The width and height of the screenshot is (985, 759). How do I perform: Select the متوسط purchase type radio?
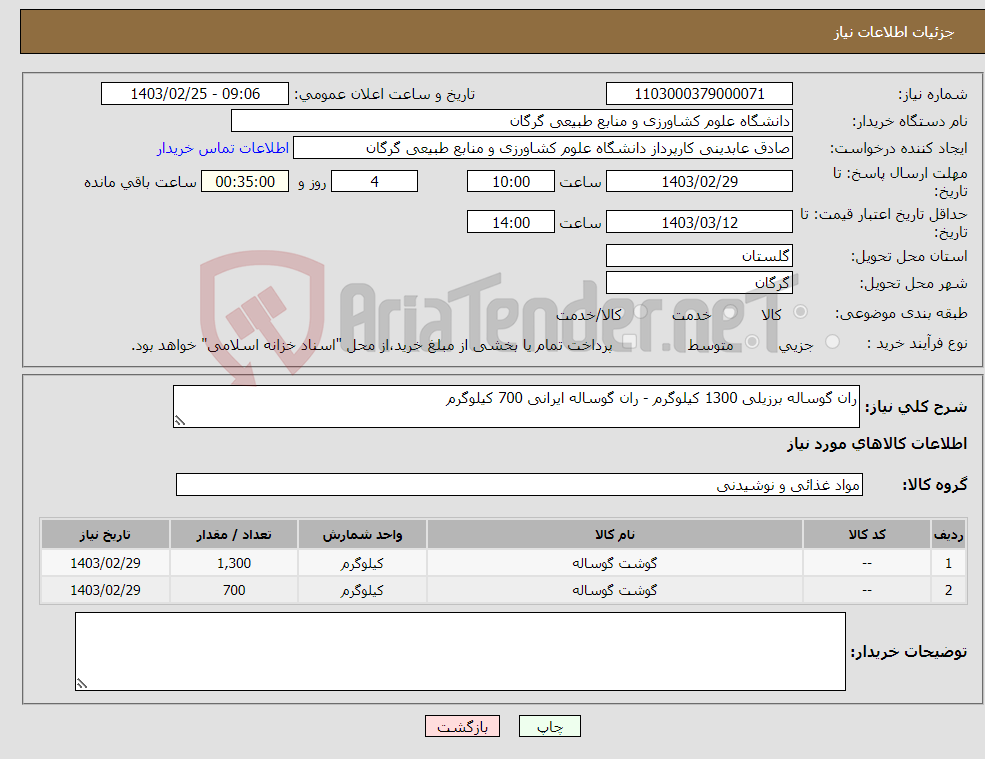coord(752,342)
